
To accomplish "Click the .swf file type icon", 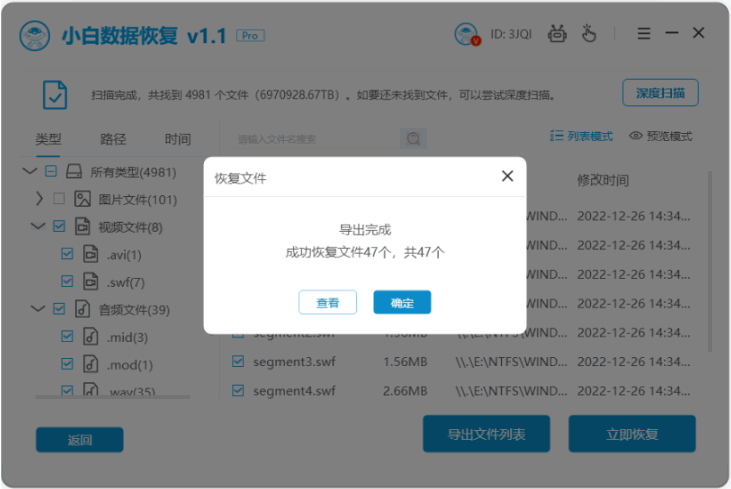I will [x=91, y=282].
